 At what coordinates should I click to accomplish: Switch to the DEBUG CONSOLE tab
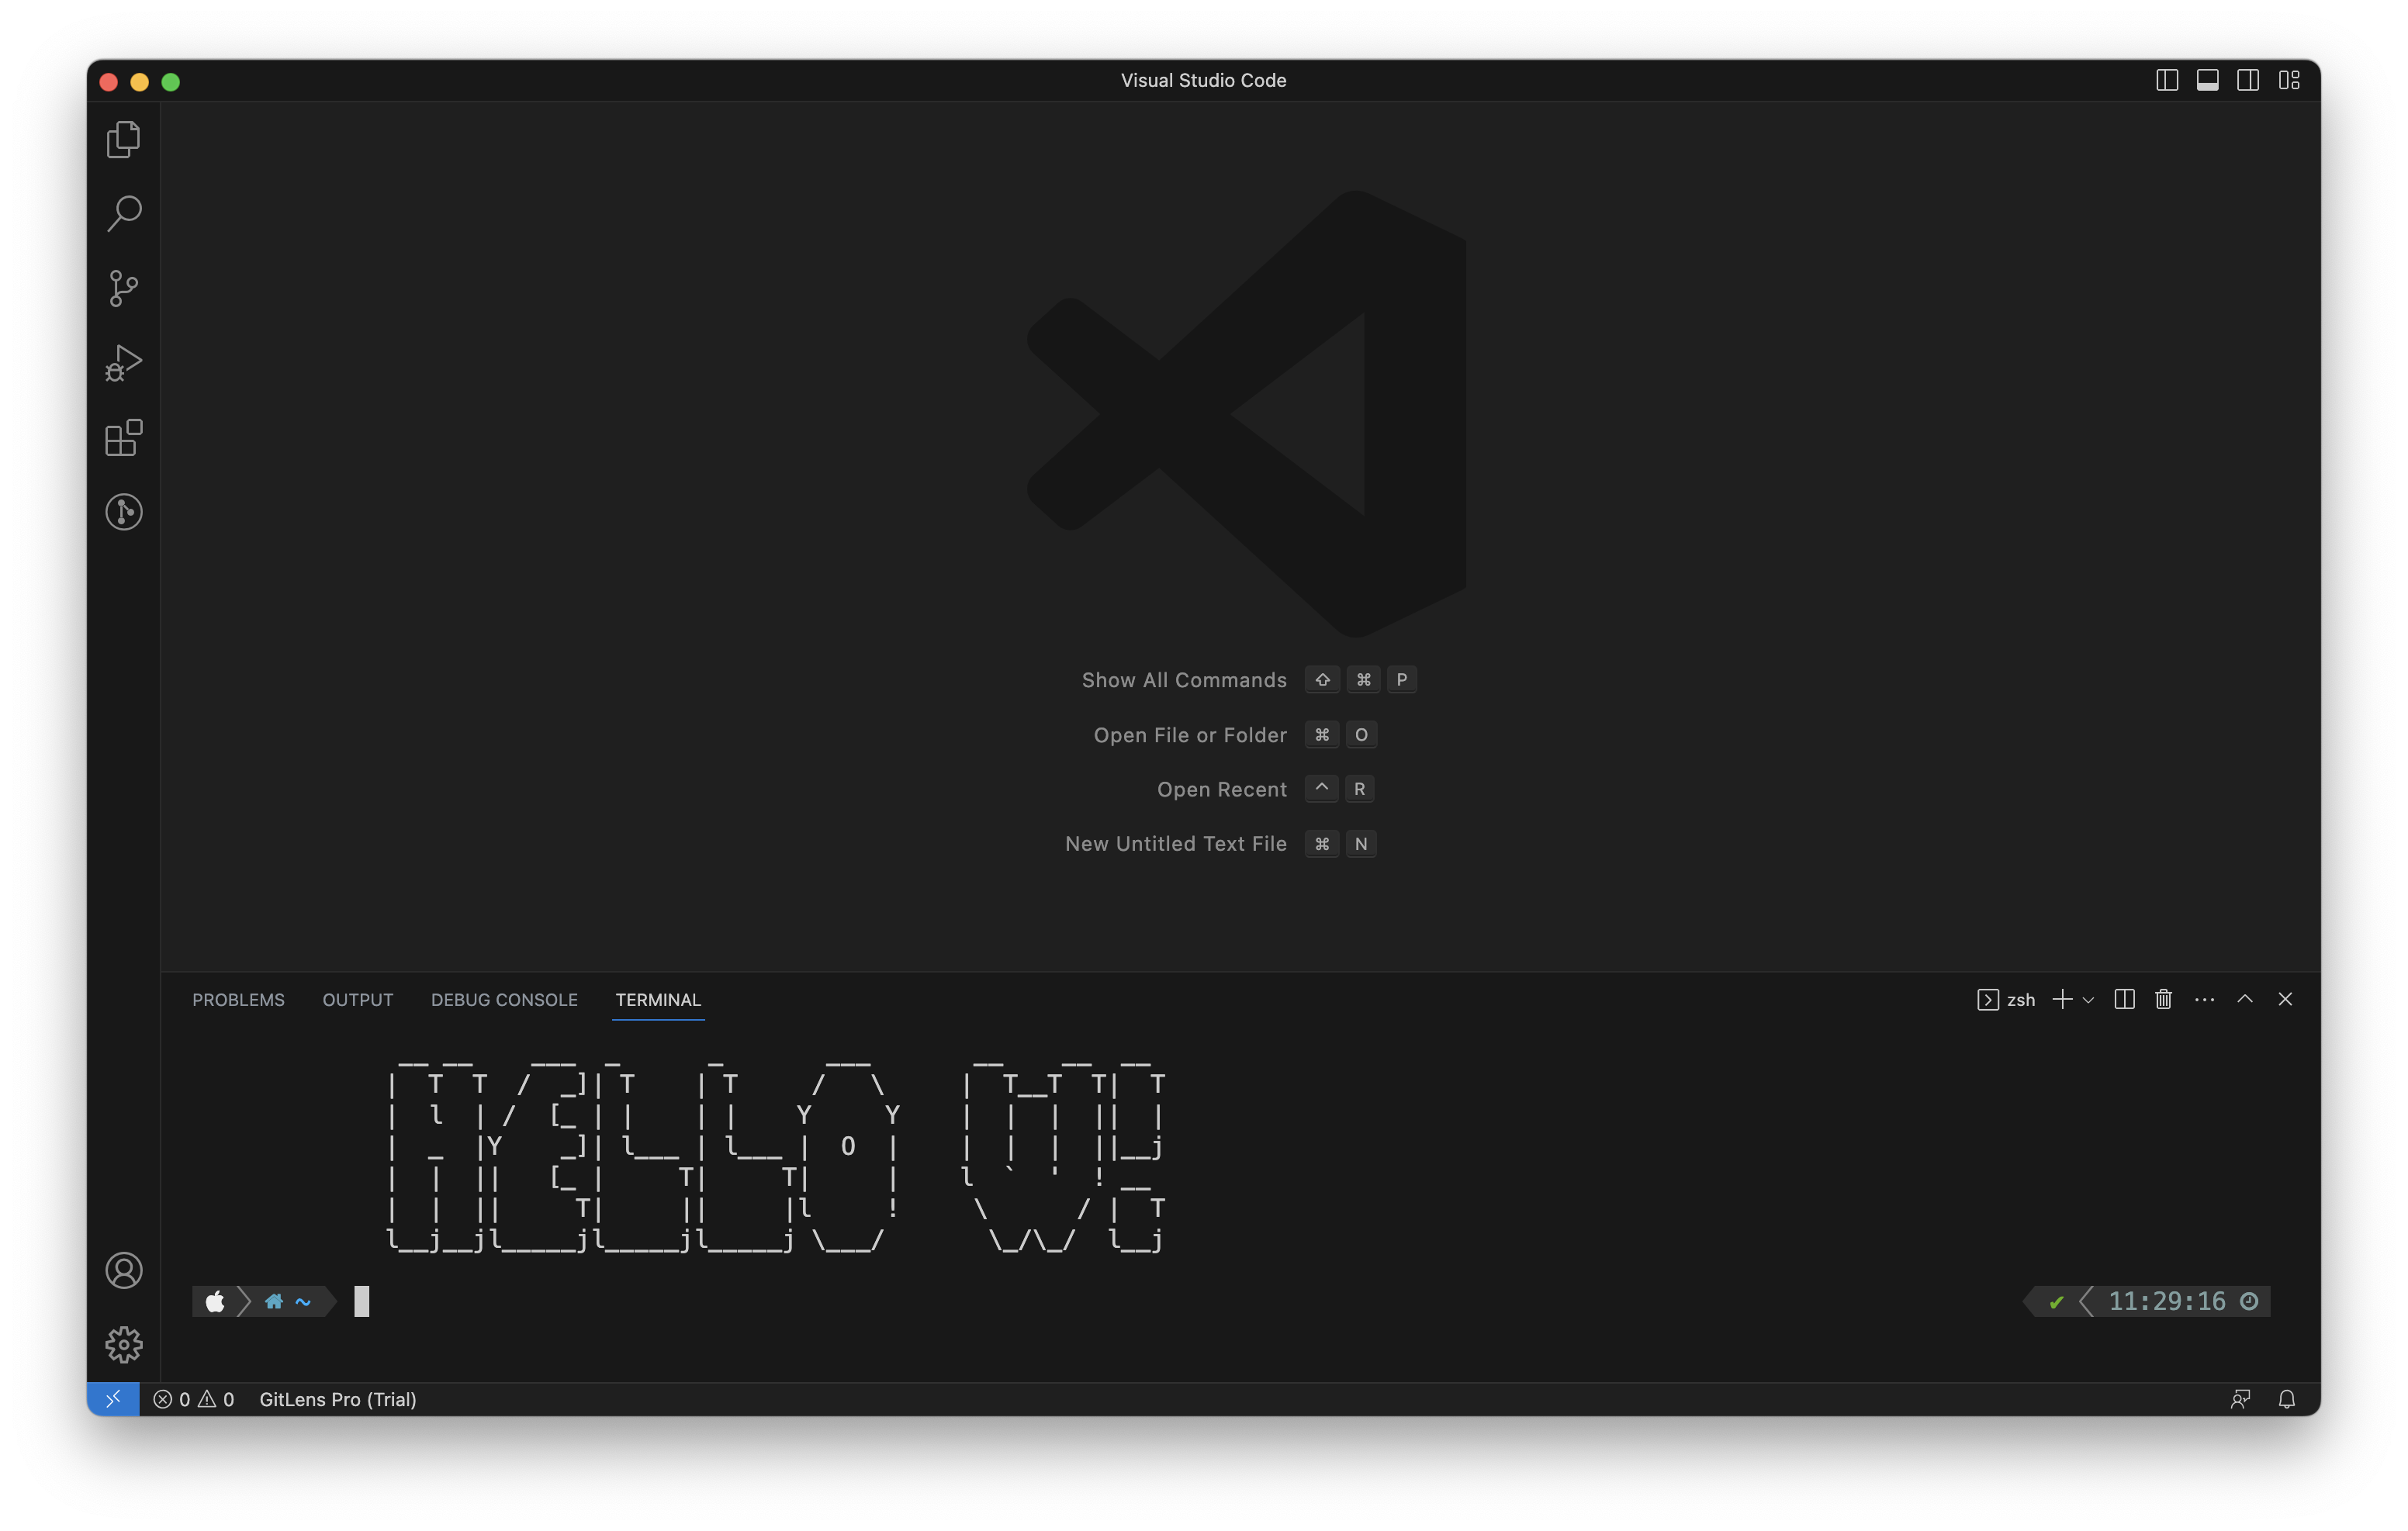[504, 1000]
